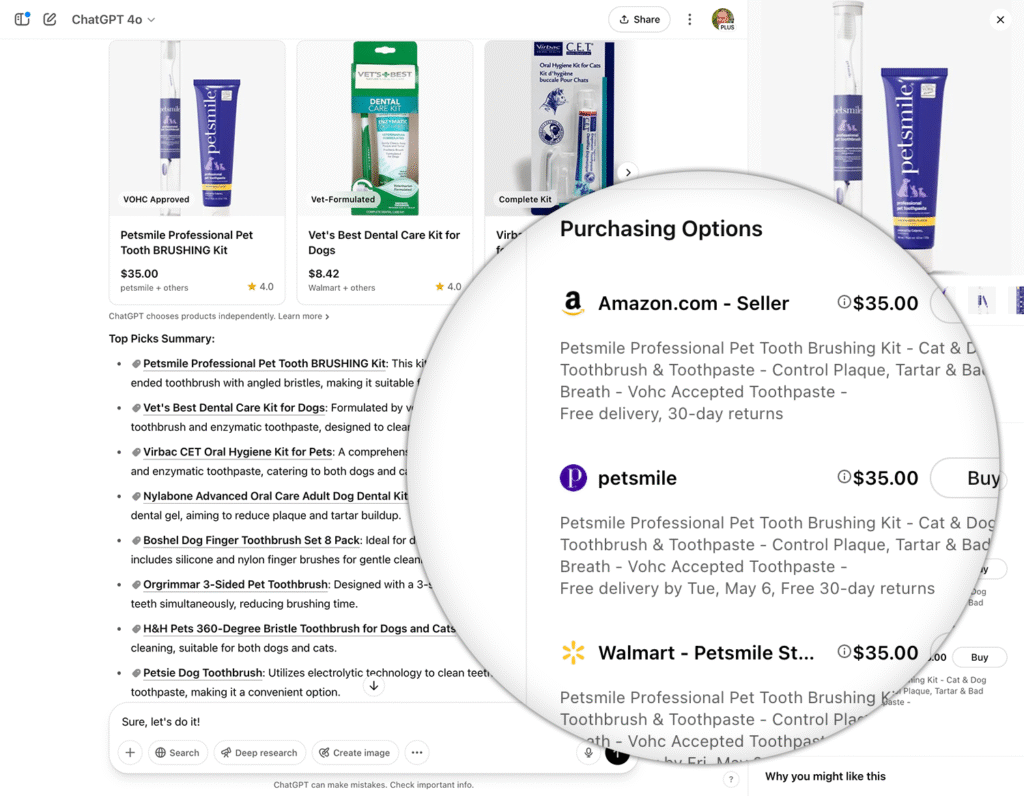The width and height of the screenshot is (1024, 796).
Task: Open the three-dot options menu
Action: pos(690,20)
